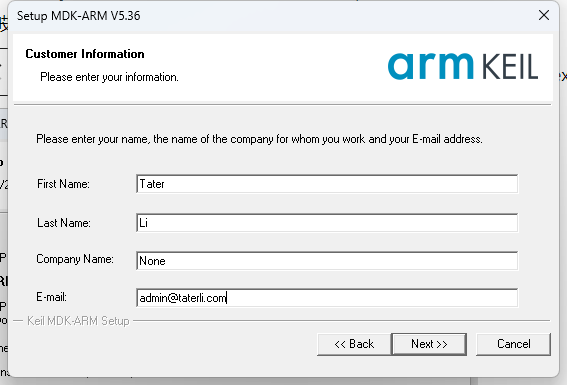The width and height of the screenshot is (567, 385).
Task: Click the 'First Name:' label
Action: point(63,184)
